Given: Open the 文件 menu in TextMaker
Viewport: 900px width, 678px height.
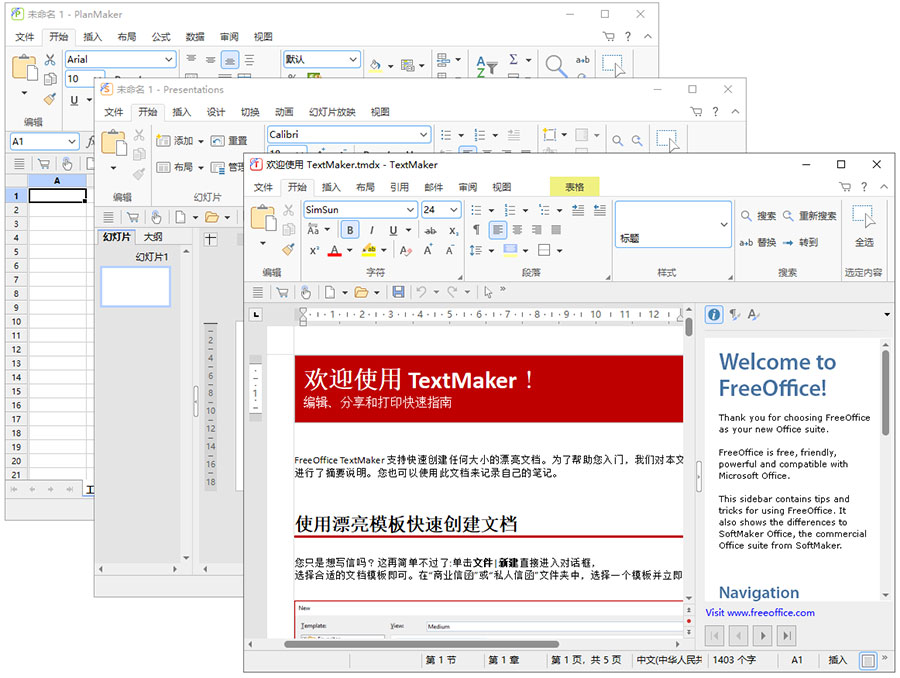Looking at the screenshot, I should pyautogui.click(x=263, y=187).
